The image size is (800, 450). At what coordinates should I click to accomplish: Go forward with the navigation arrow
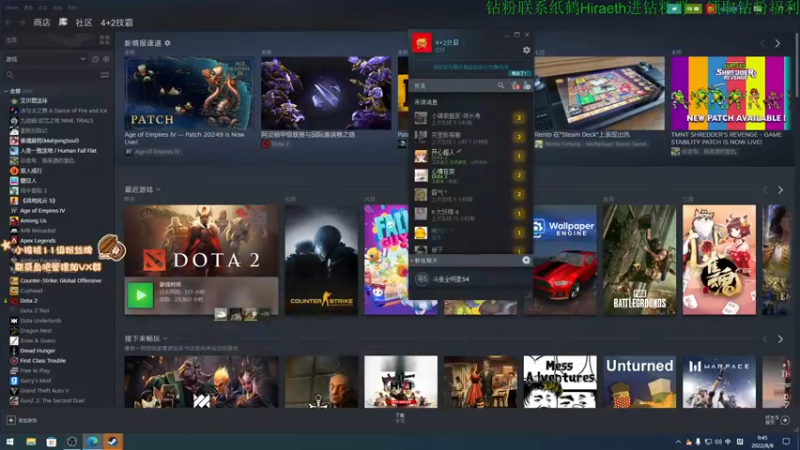tap(22, 22)
